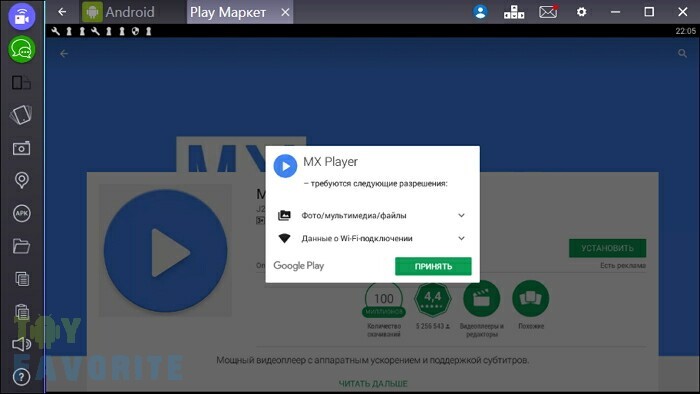Close the Play Маркет tab
Image resolution: width=700 pixels, height=394 pixels.
click(x=285, y=12)
